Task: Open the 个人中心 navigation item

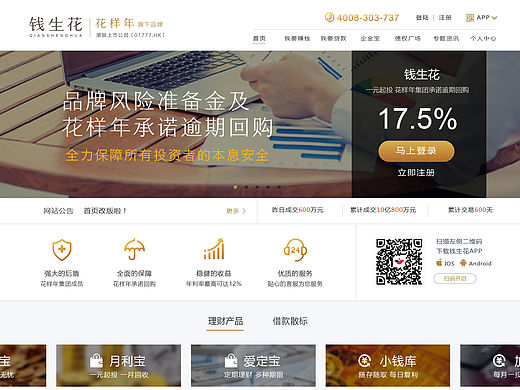Action: pos(483,39)
